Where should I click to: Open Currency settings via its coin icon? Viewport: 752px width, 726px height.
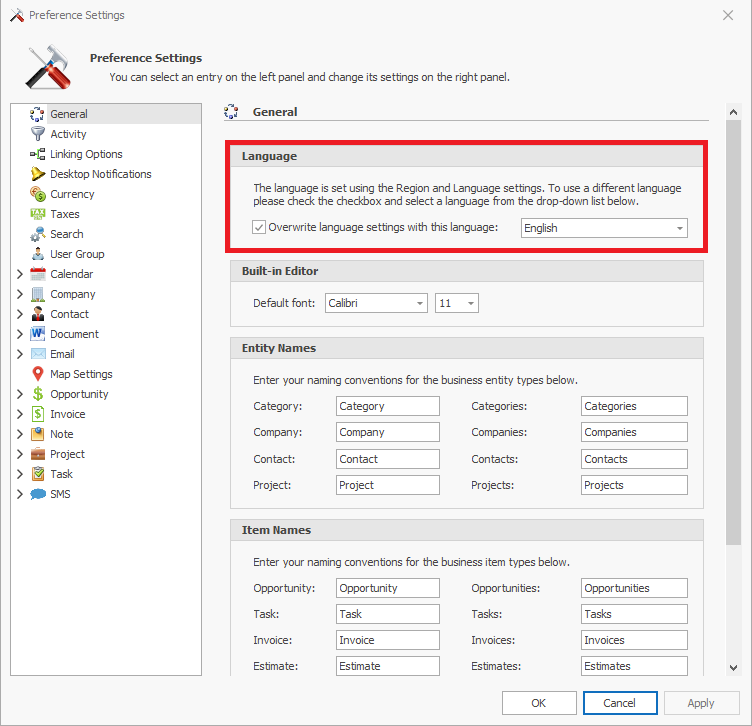point(38,194)
